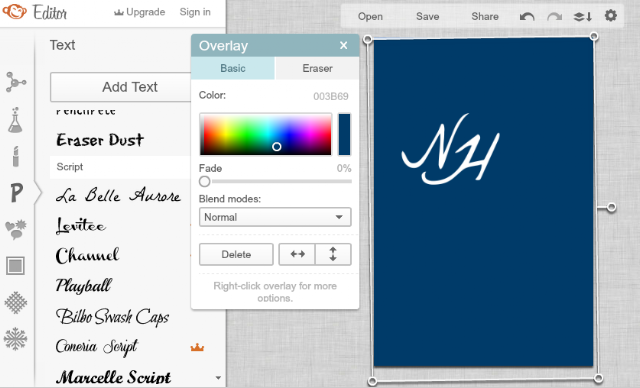Open the Touch Up lipstick icon

pos(16,156)
